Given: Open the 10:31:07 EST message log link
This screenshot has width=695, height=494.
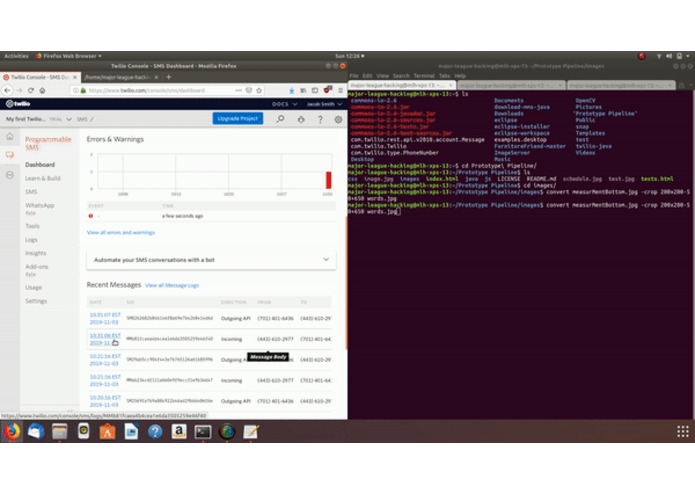Looking at the screenshot, I should pyautogui.click(x=105, y=319).
